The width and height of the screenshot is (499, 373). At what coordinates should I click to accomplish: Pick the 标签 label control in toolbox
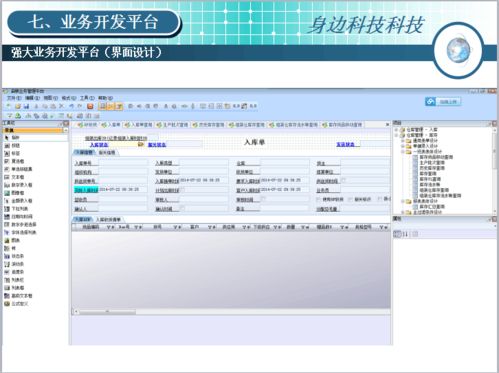click(x=13, y=153)
